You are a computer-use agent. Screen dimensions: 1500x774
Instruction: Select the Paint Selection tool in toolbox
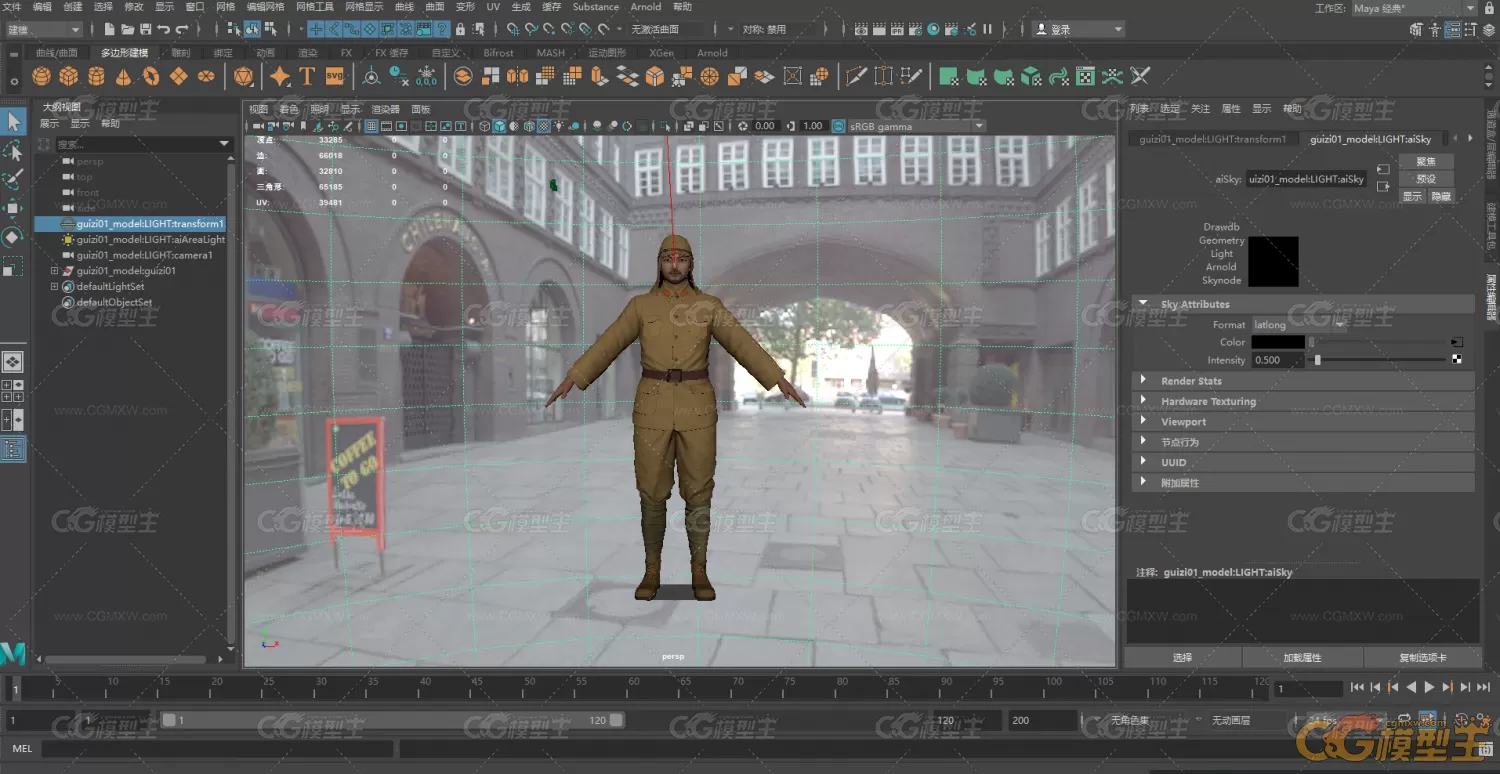coord(13,180)
